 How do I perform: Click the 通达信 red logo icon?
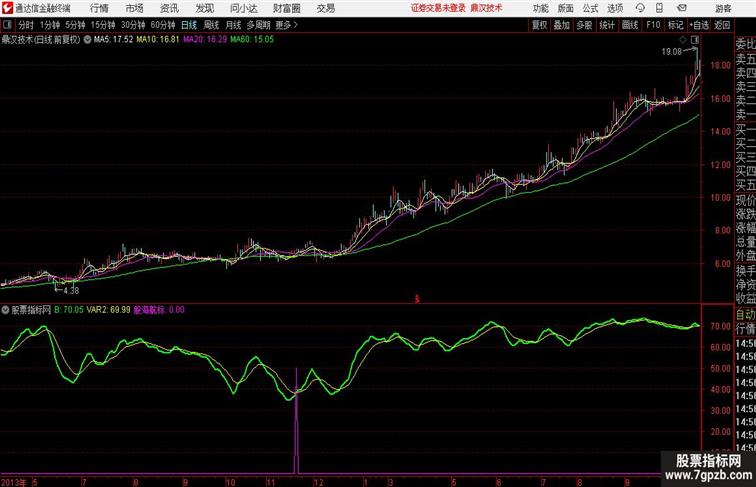[7, 8]
